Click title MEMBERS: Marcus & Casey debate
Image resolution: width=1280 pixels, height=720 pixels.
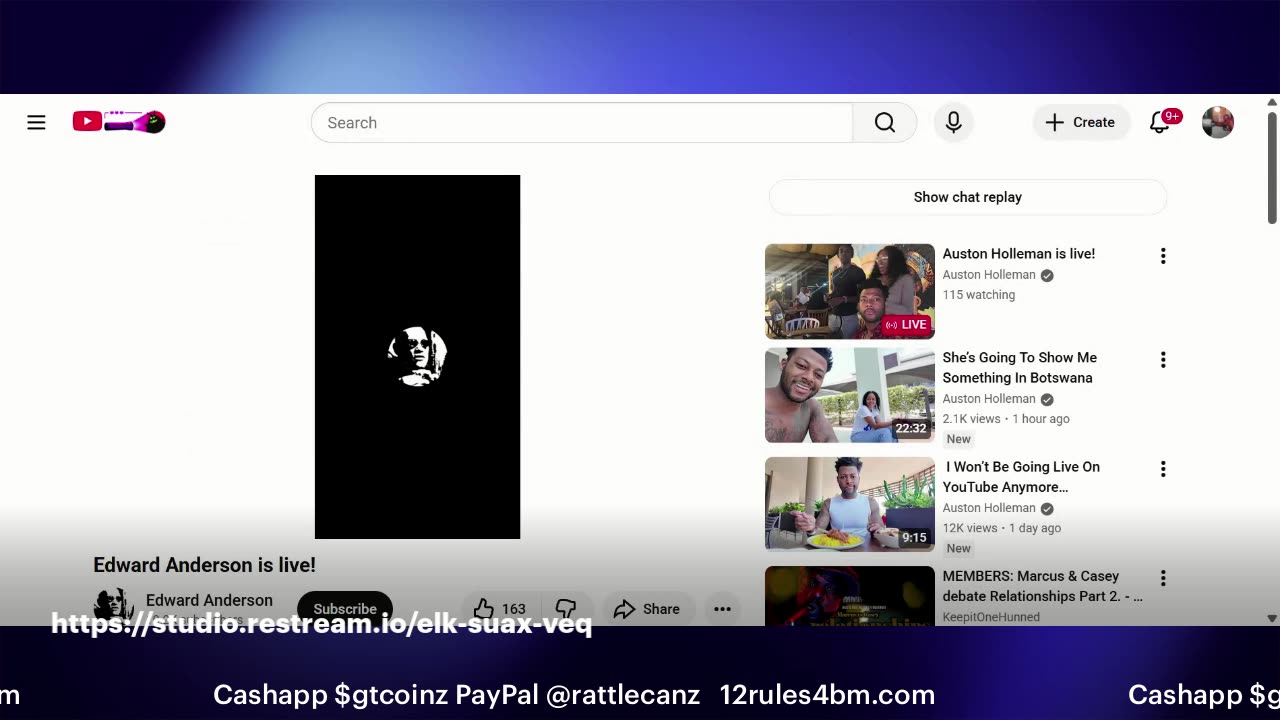pyautogui.click(x=1043, y=586)
